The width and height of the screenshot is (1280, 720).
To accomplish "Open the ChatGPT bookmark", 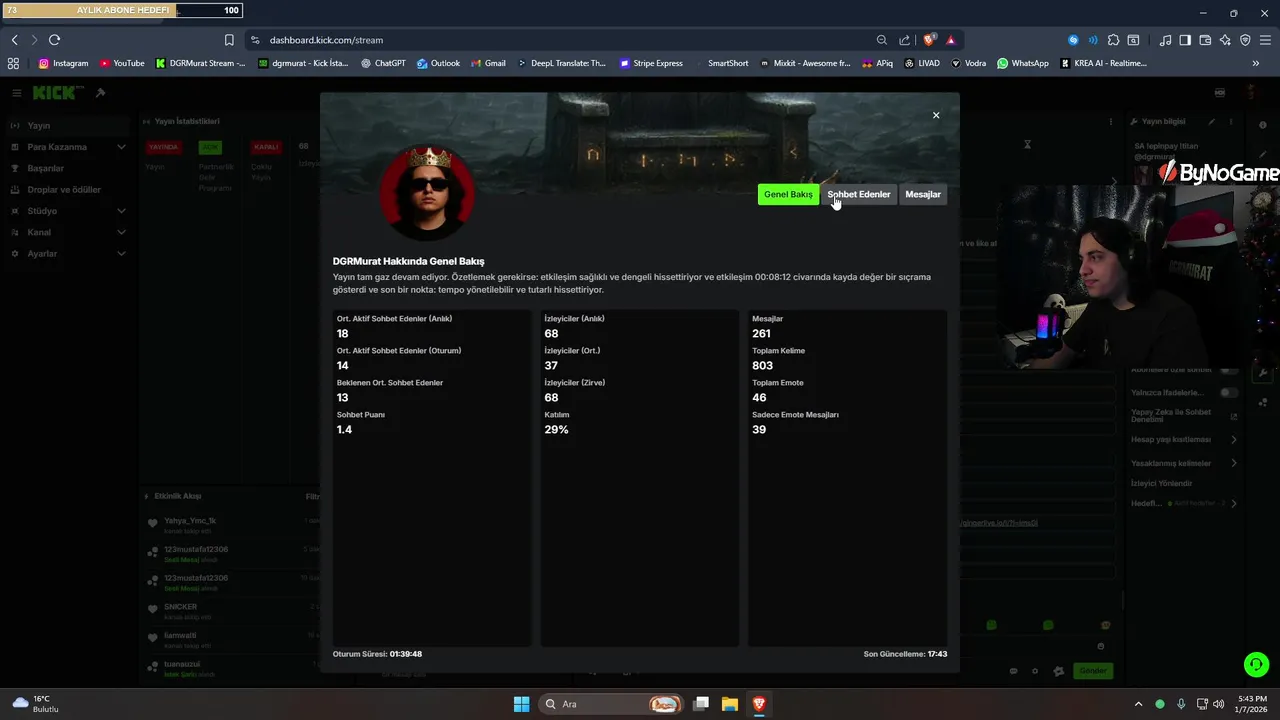I will 383,63.
